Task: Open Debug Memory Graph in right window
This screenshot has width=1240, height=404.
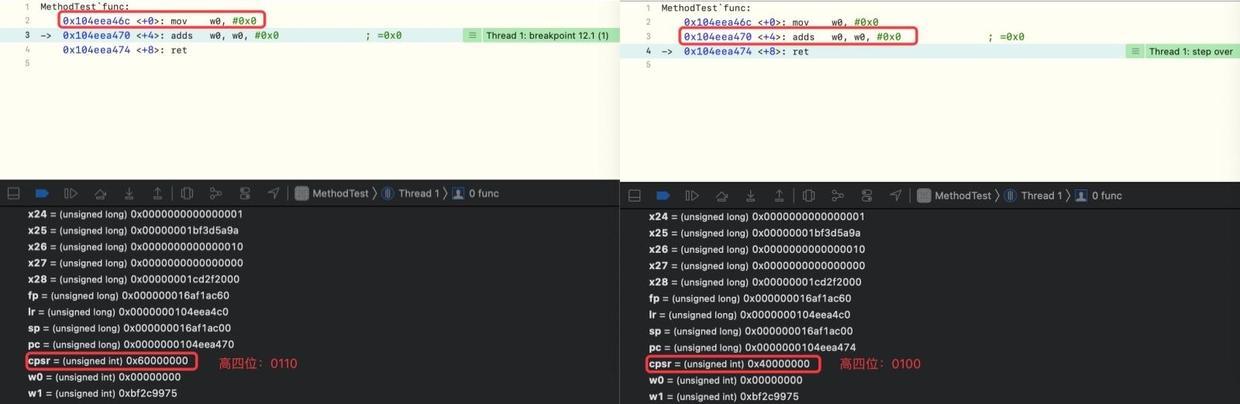Action: pos(838,196)
